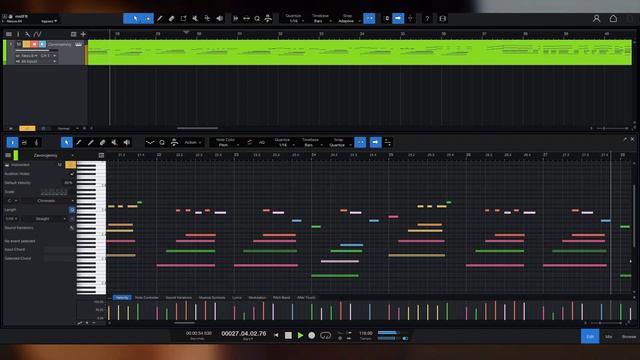Switch to drum editor view icon
The width and height of the screenshot is (640, 360).
click(x=24, y=142)
